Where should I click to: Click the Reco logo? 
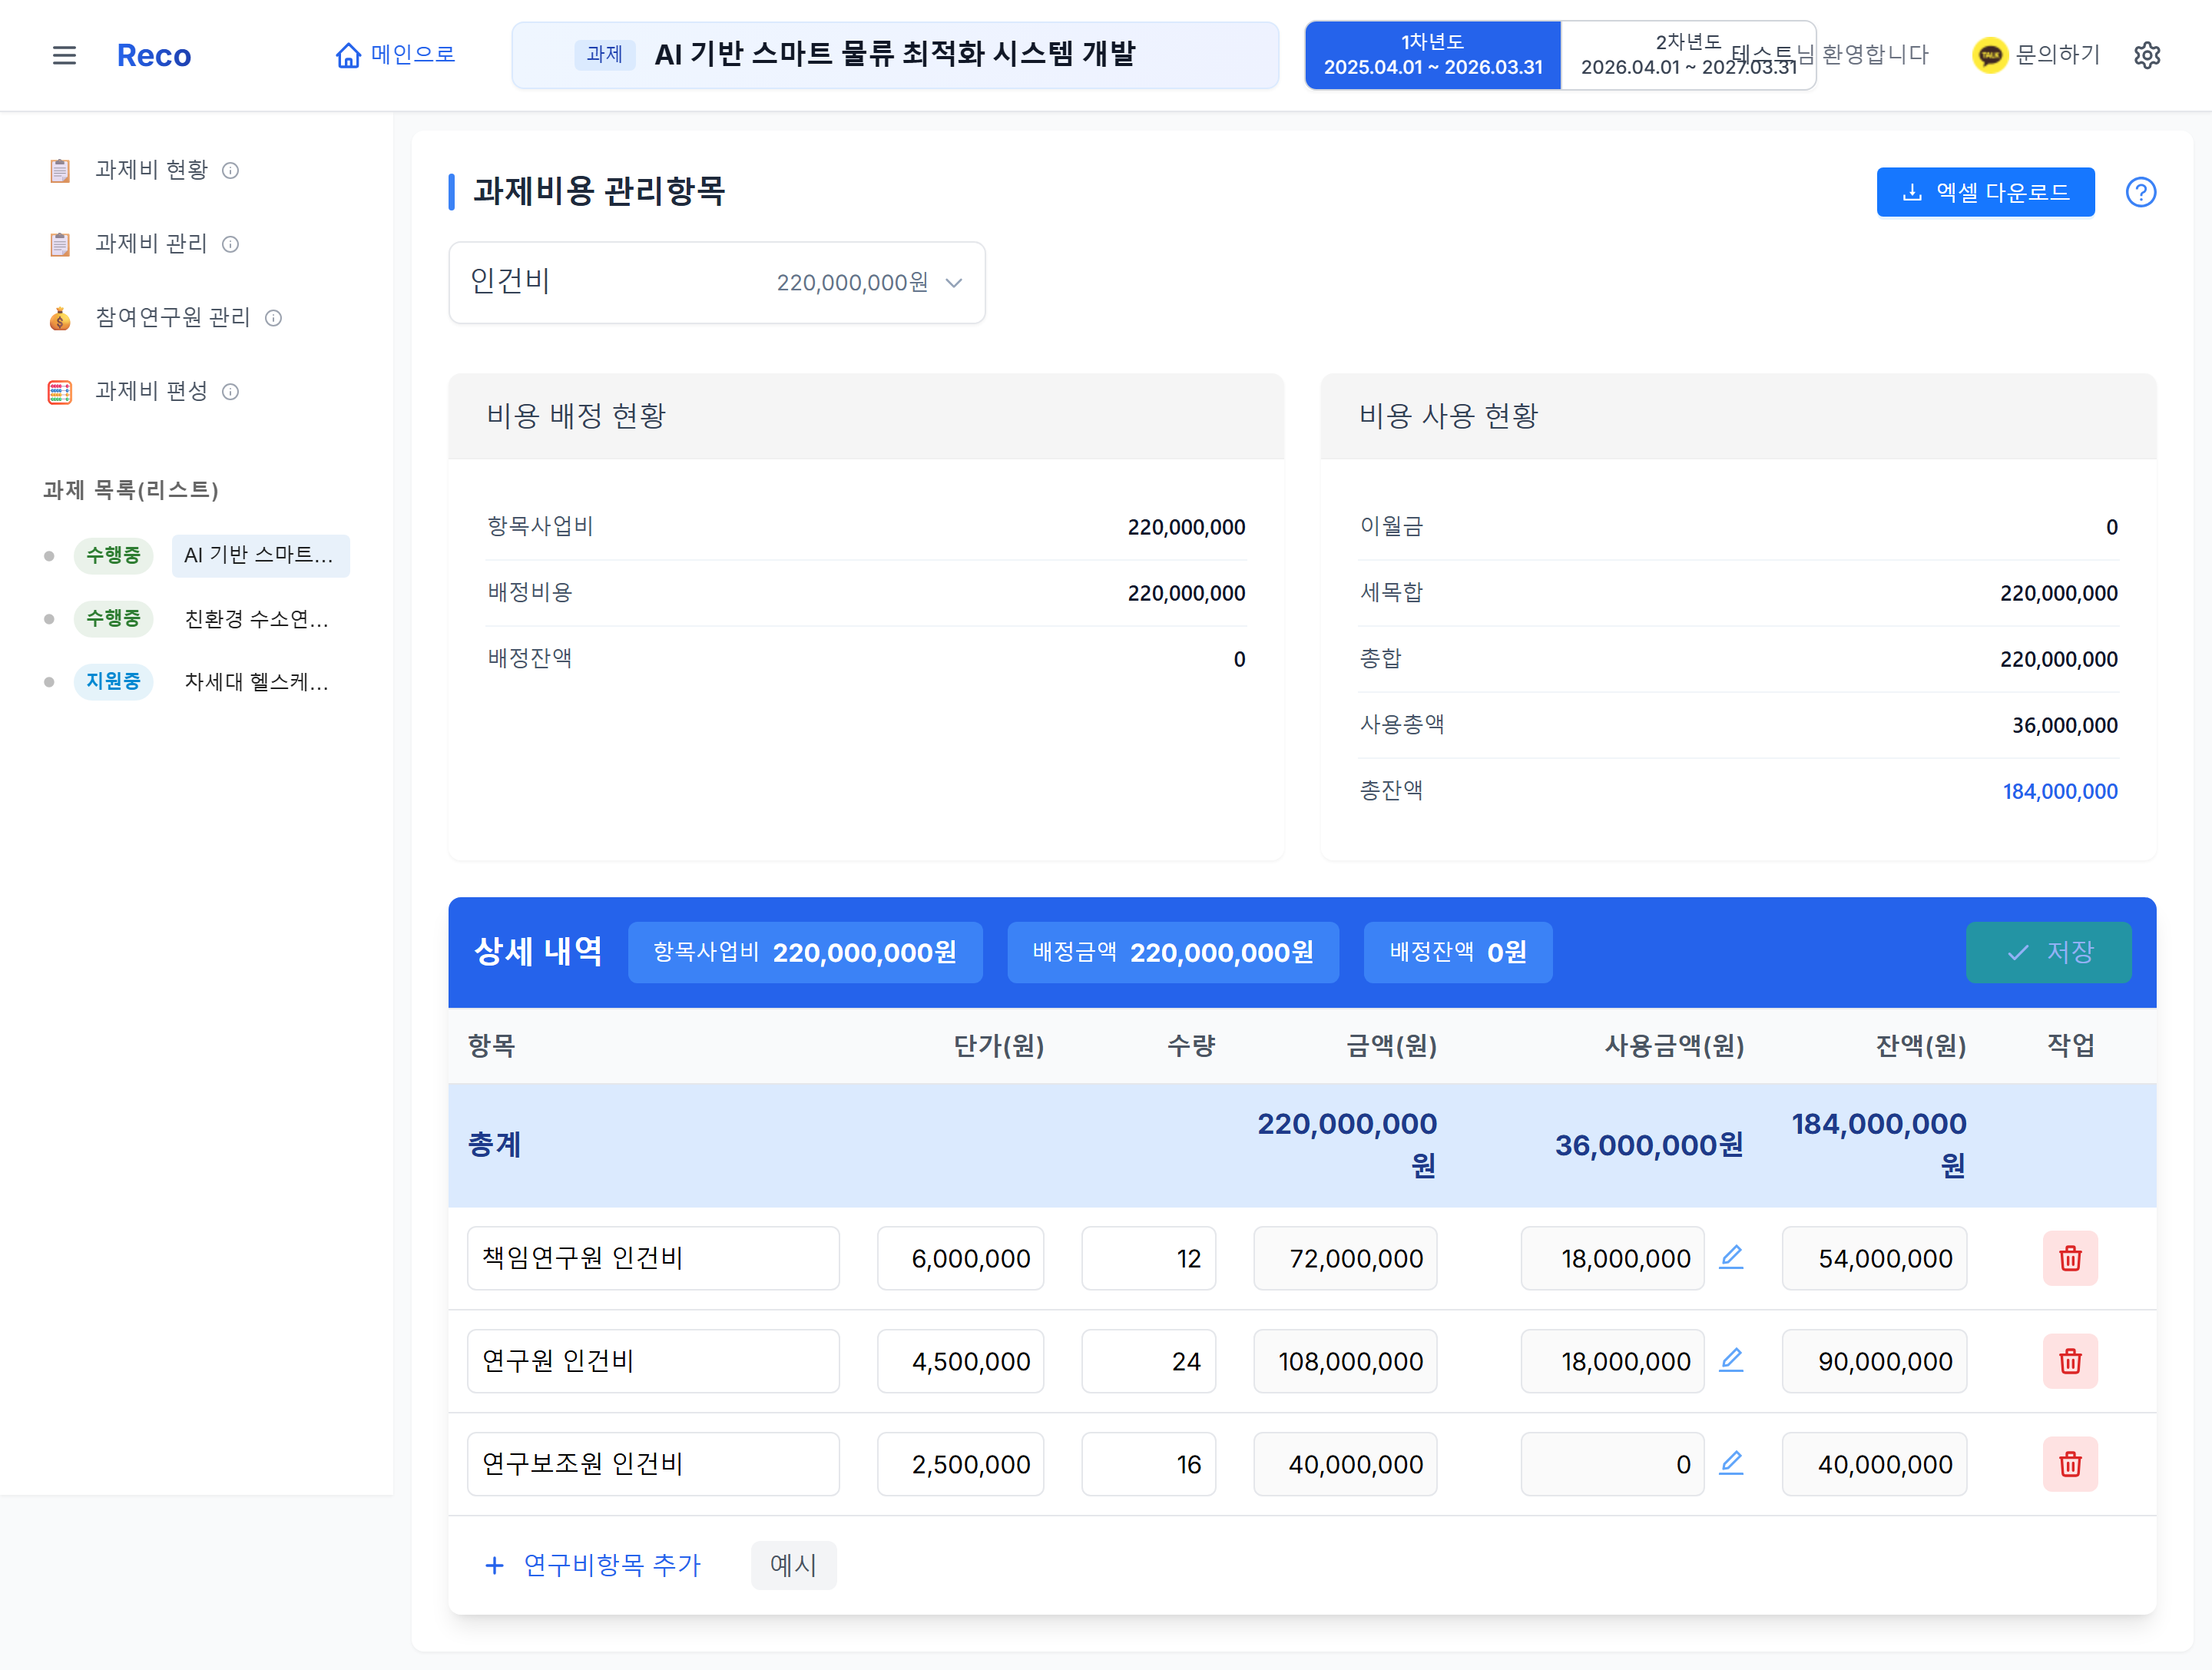pyautogui.click(x=153, y=55)
